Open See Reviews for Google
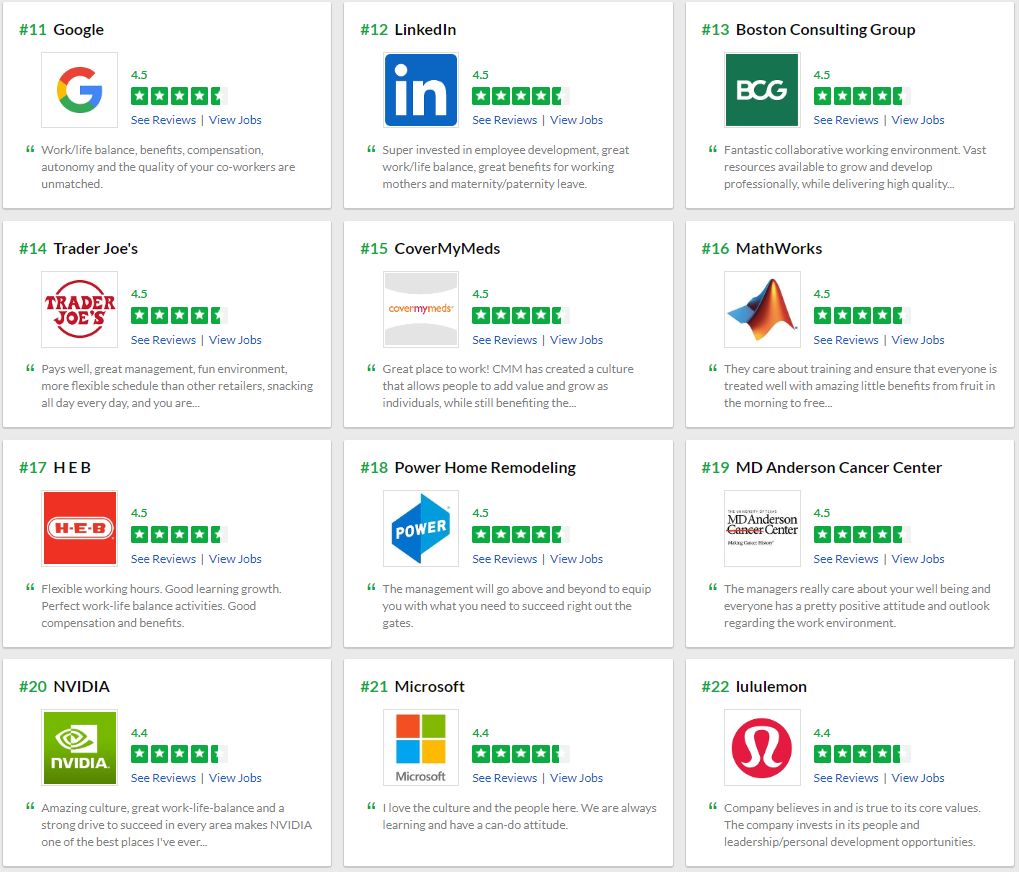Image resolution: width=1019 pixels, height=872 pixels. coord(163,120)
